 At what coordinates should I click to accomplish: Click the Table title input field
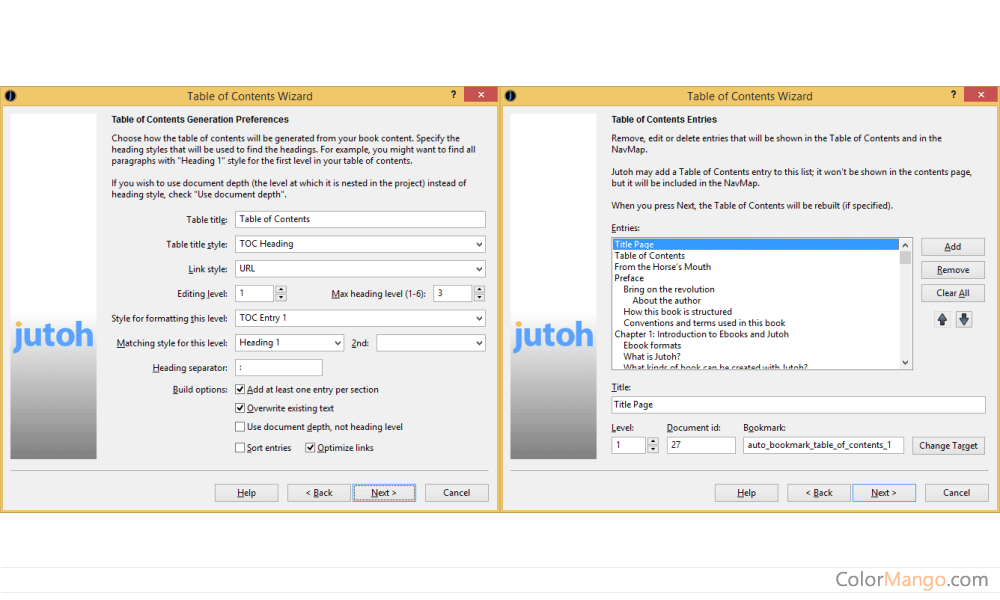coord(360,219)
